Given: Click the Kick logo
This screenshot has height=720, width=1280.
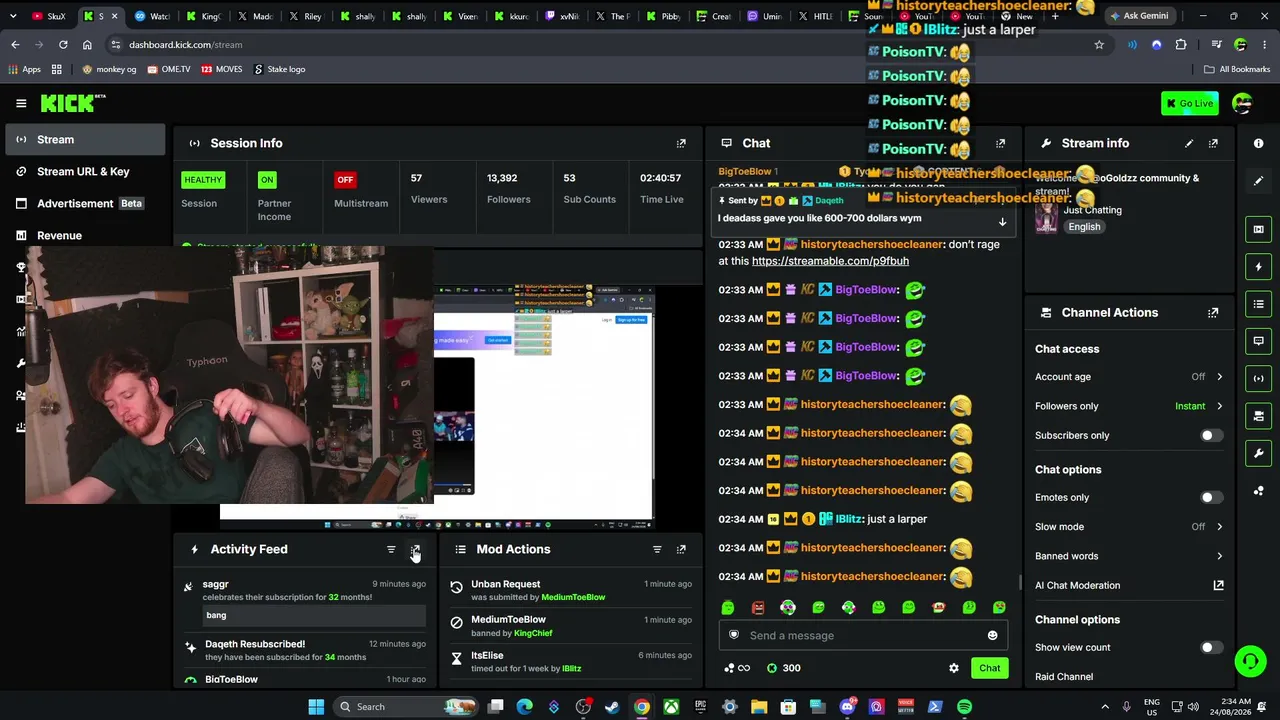Looking at the screenshot, I should (73, 103).
